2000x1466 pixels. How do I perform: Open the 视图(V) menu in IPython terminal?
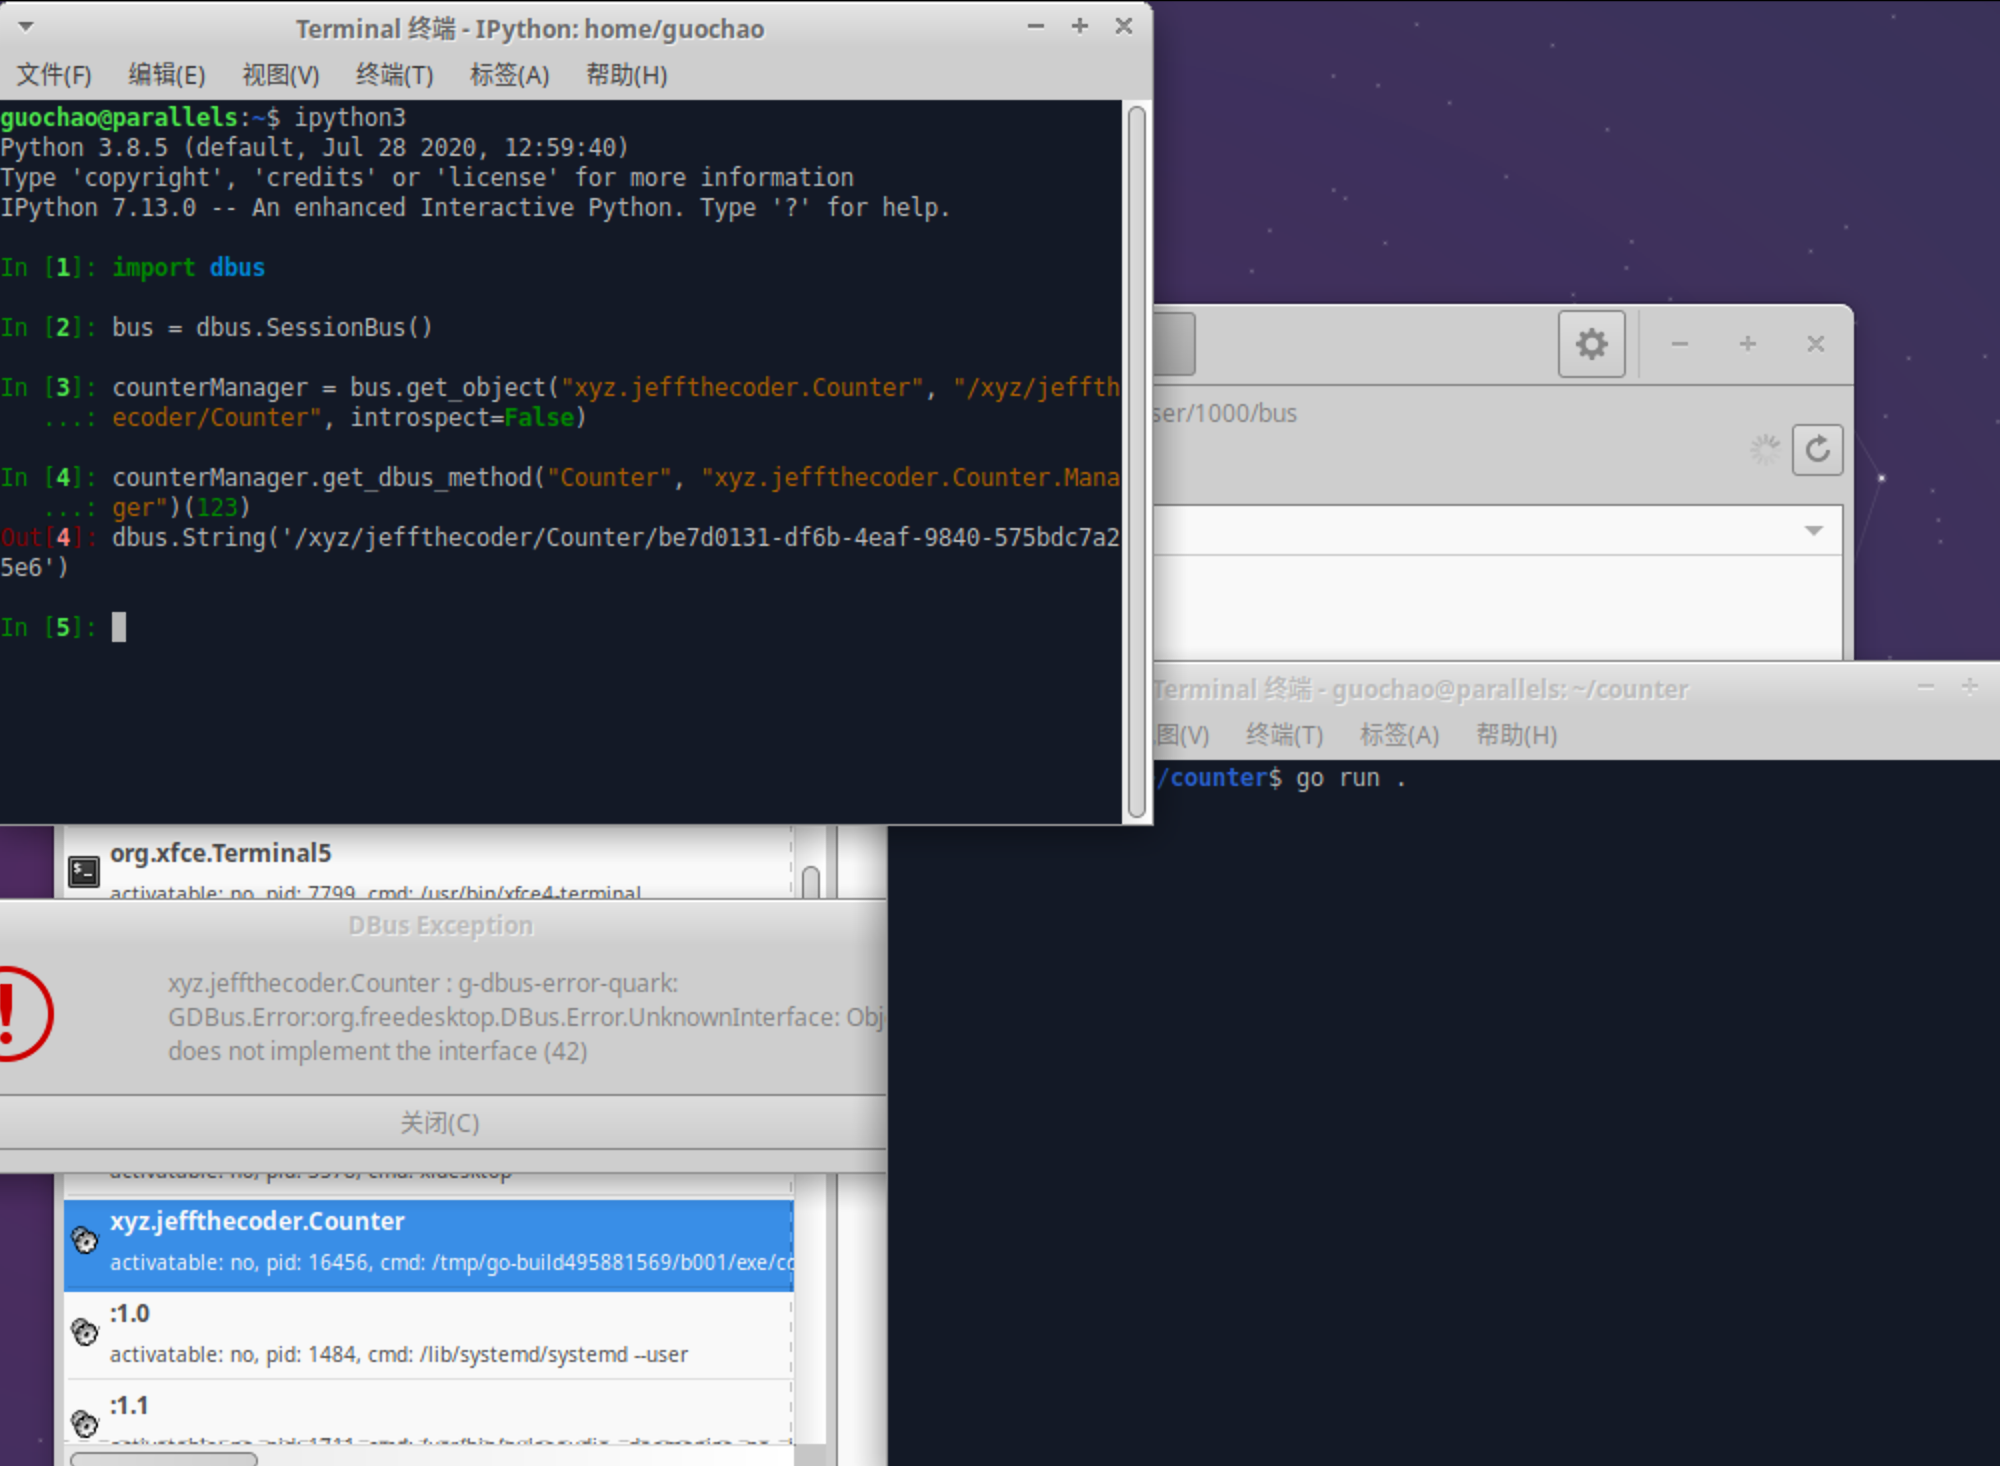tap(280, 75)
